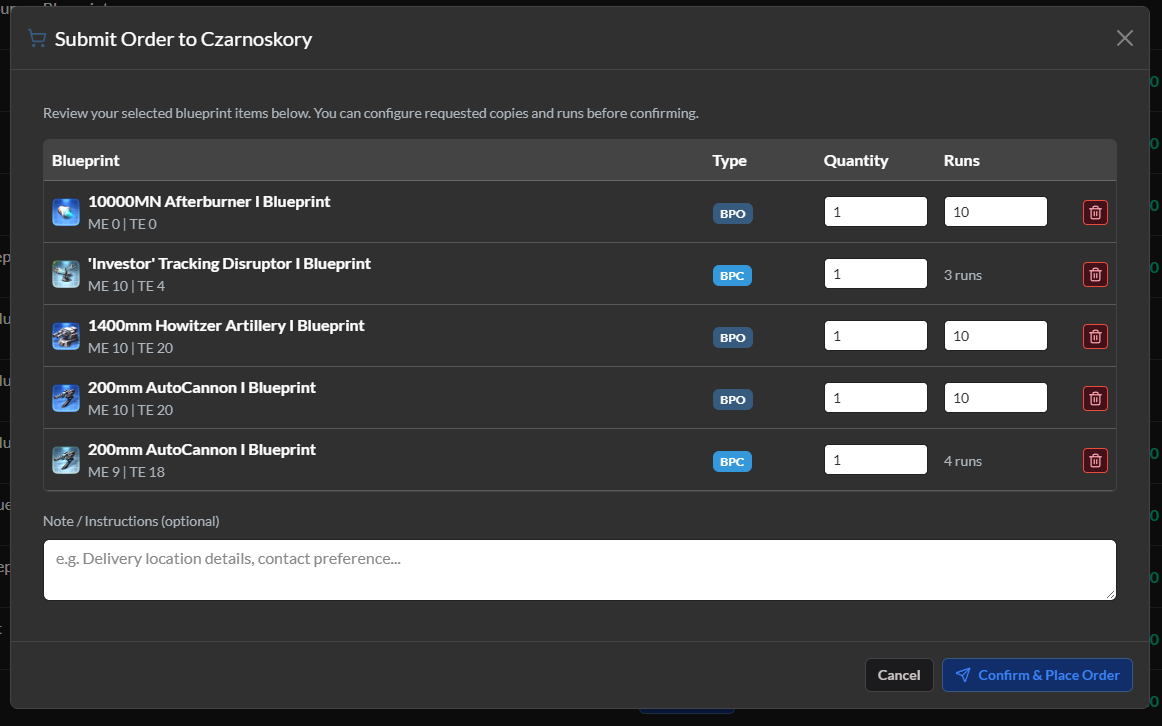Click ''Investor' Tracking Disruptor I Blueprint' name
Image resolution: width=1162 pixels, height=726 pixels.
[x=229, y=264]
